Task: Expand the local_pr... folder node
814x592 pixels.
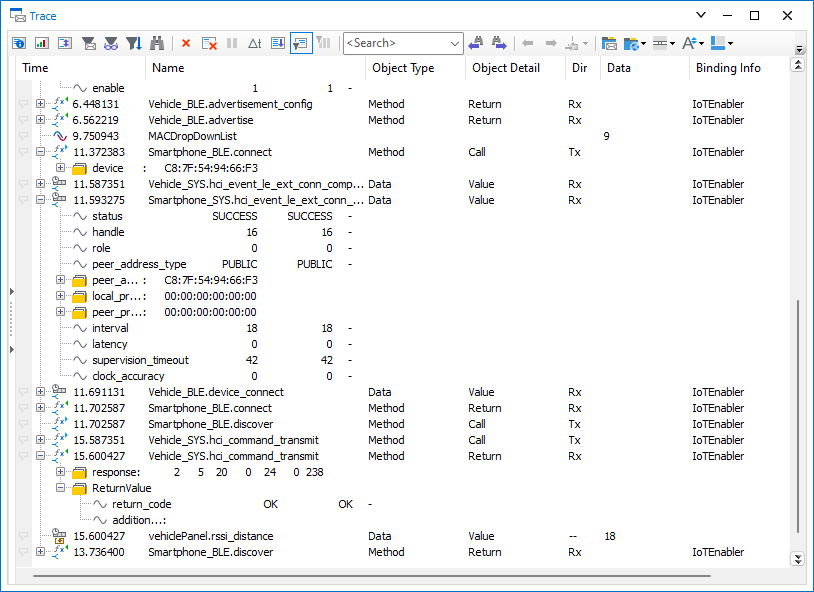Action: 60,296
